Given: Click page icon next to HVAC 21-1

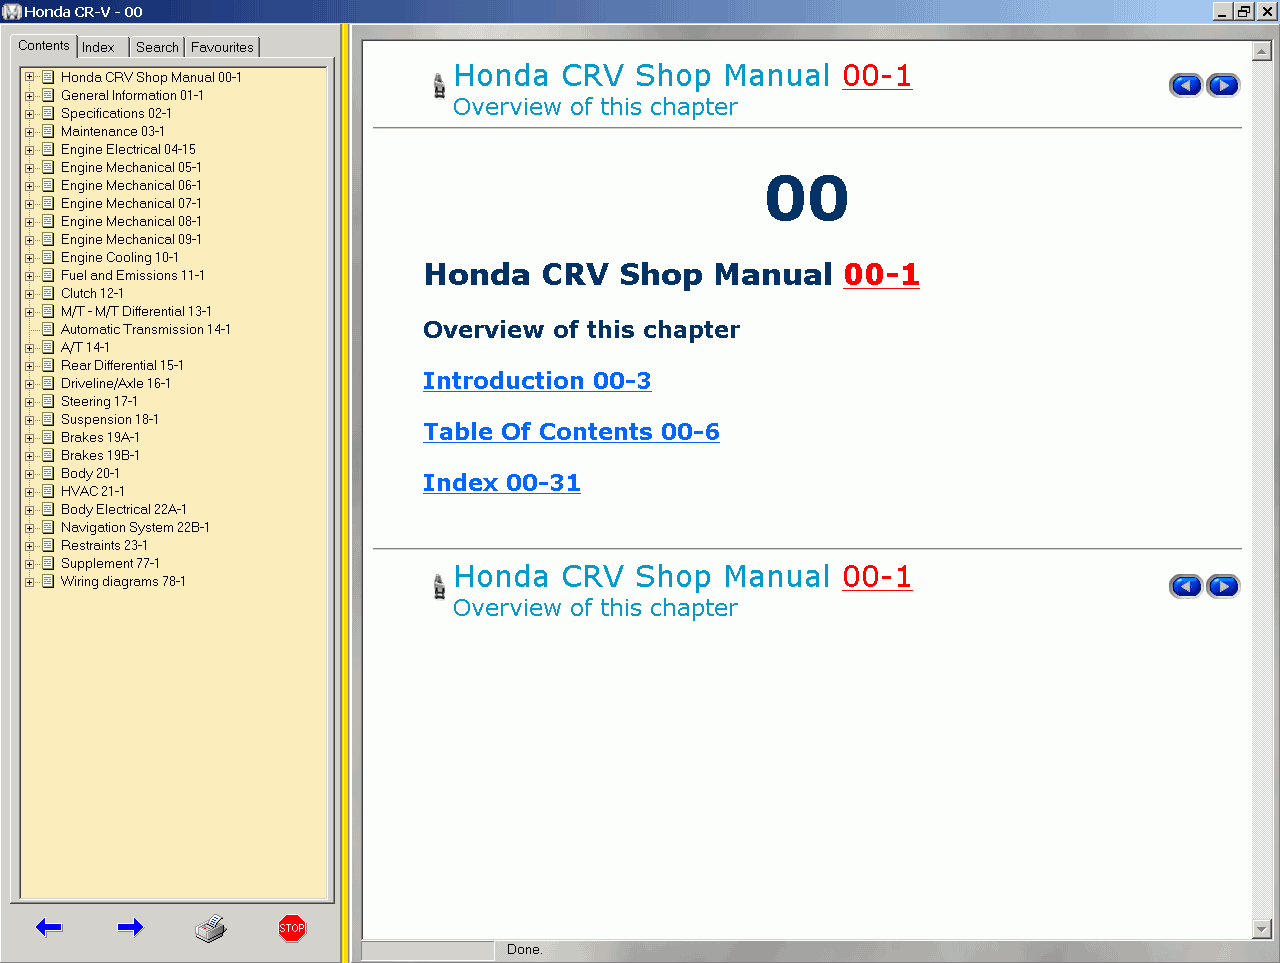Looking at the screenshot, I should [47, 491].
